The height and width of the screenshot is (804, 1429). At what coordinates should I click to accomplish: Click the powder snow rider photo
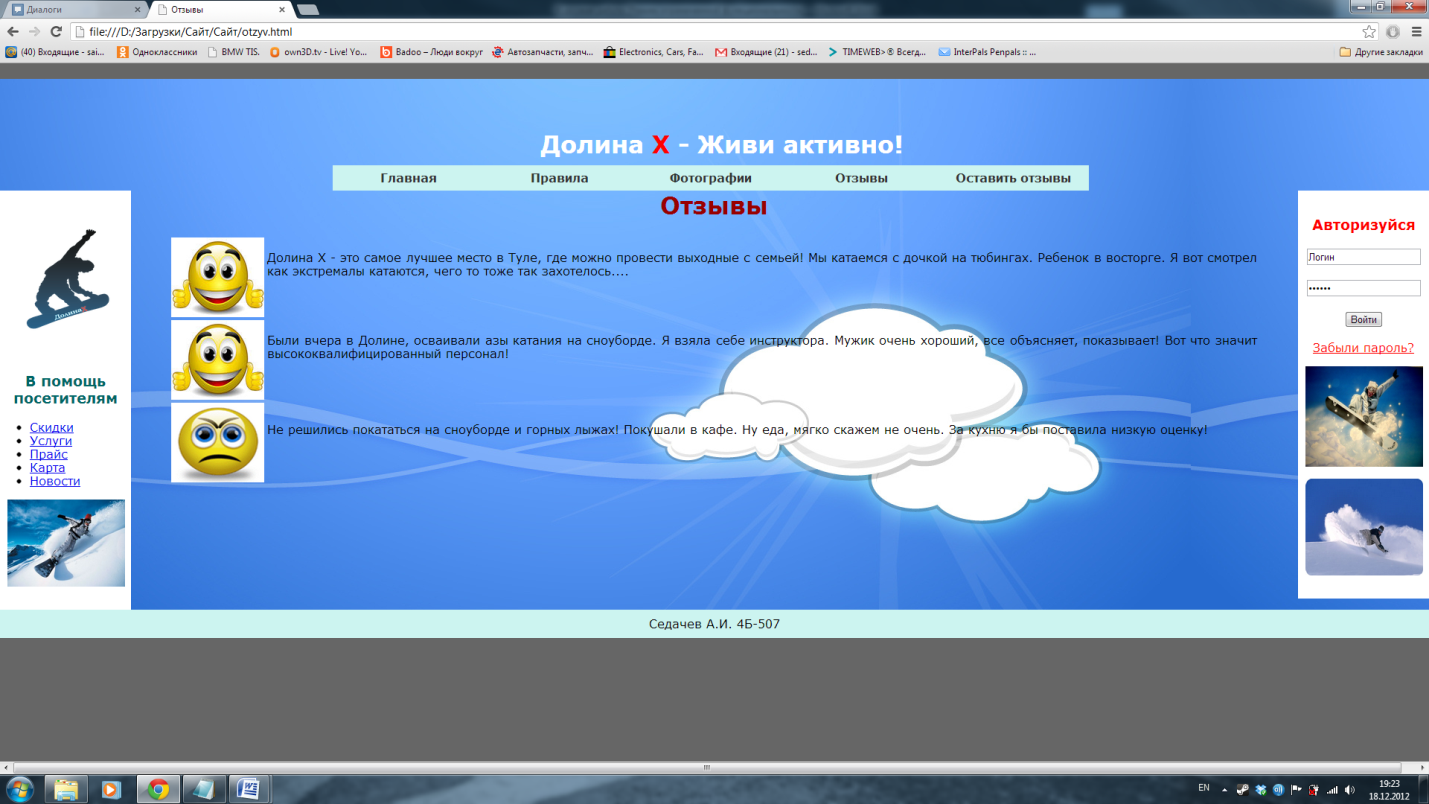pos(1364,527)
